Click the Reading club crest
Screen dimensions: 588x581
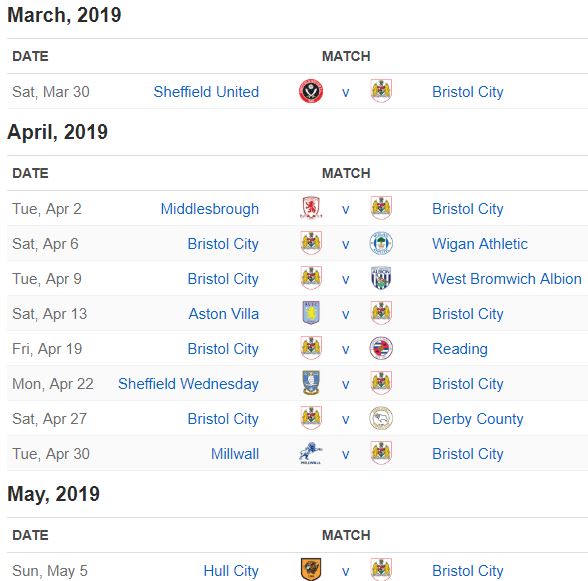(381, 348)
